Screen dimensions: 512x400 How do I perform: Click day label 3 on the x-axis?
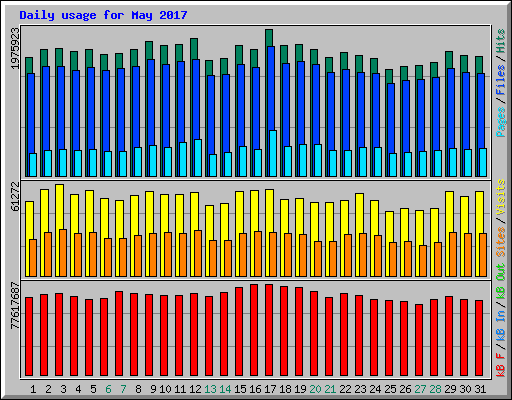tap(63, 389)
